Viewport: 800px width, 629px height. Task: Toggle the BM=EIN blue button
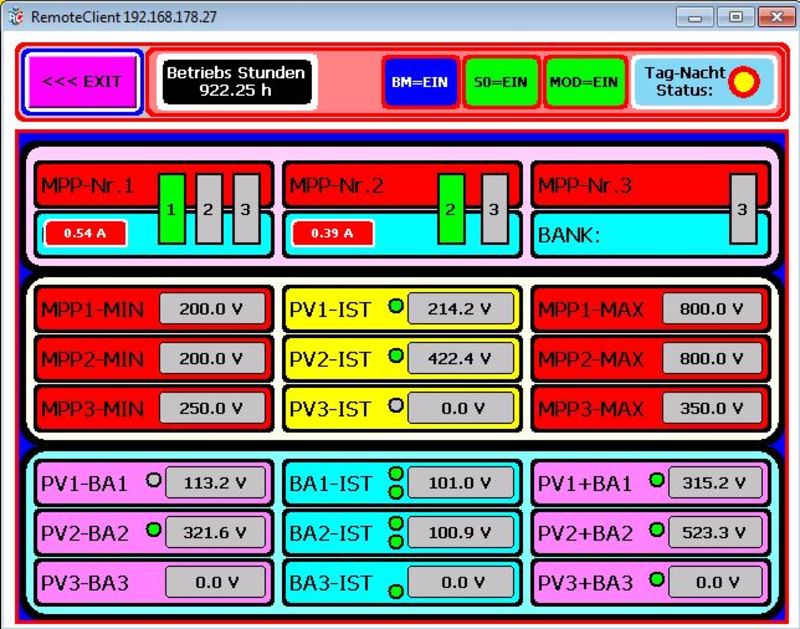pyautogui.click(x=419, y=82)
